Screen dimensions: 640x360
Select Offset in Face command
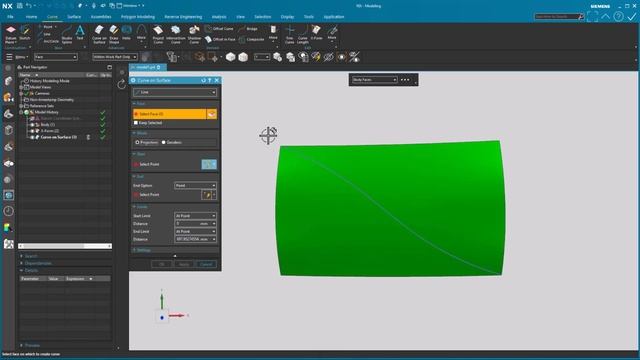[x=220, y=39]
